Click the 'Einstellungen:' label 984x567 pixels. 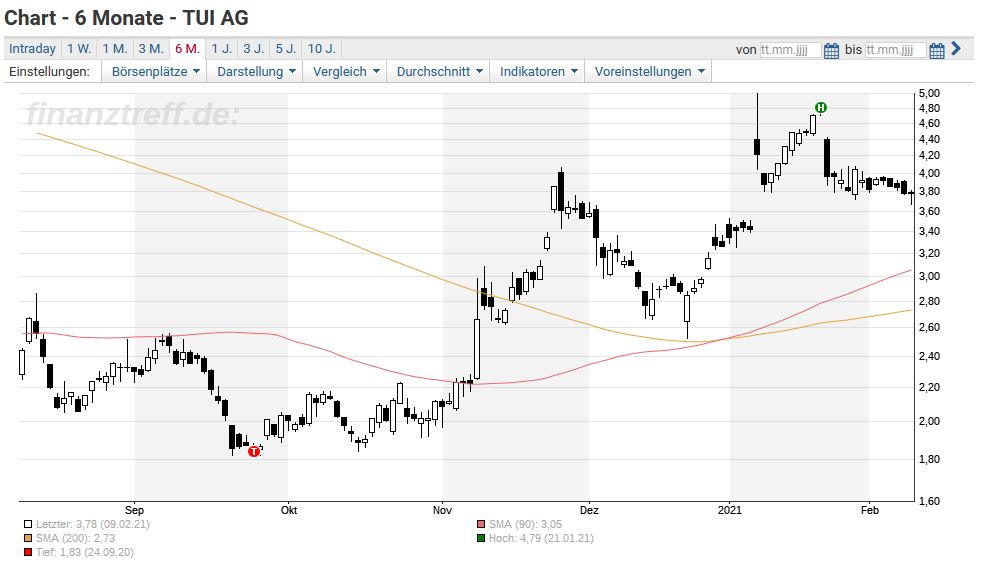click(x=50, y=72)
